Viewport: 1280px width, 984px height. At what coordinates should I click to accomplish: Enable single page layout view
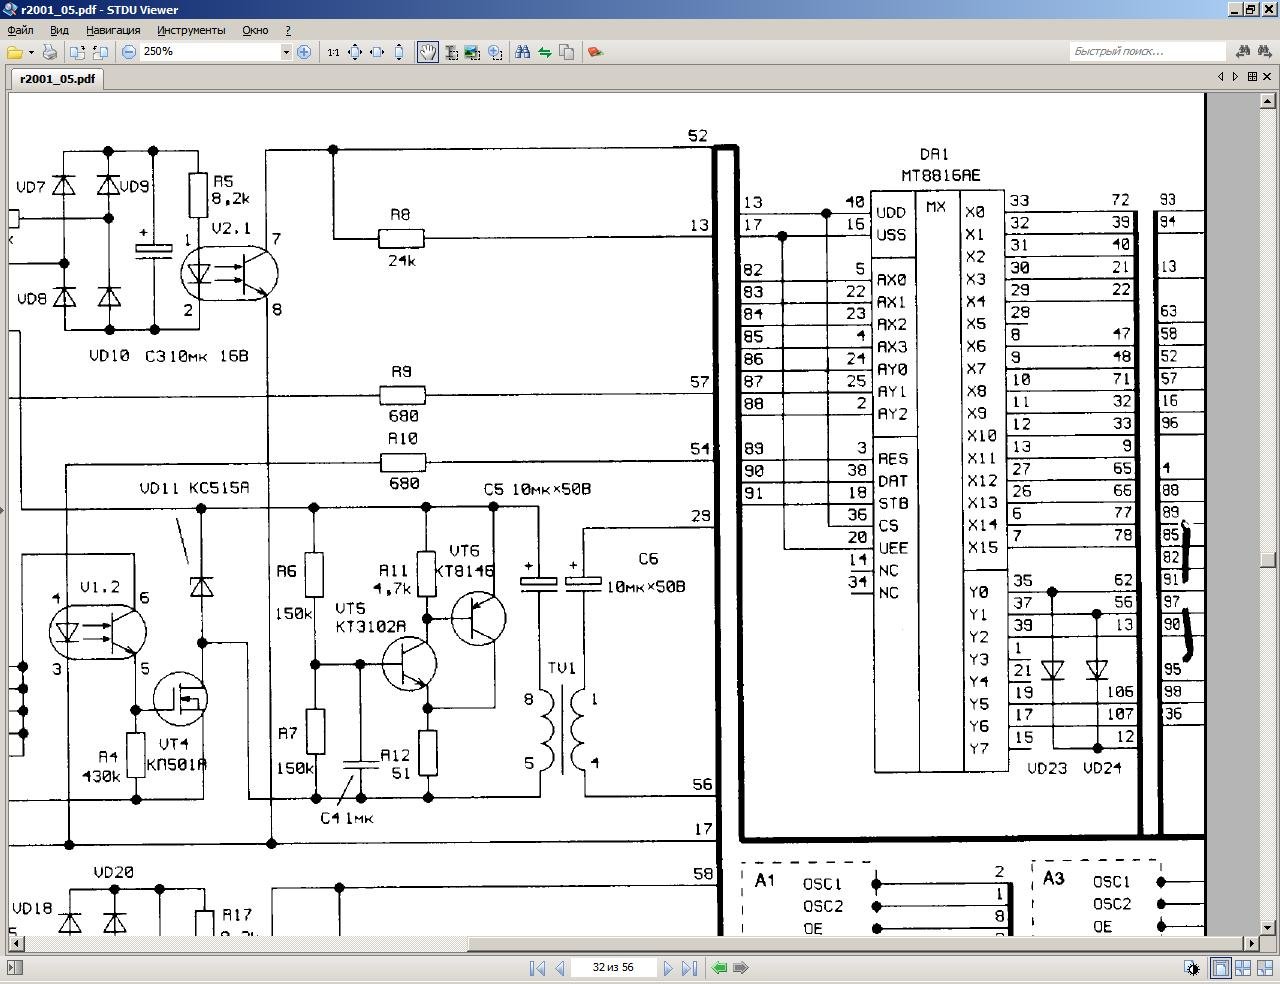[x=1220, y=968]
